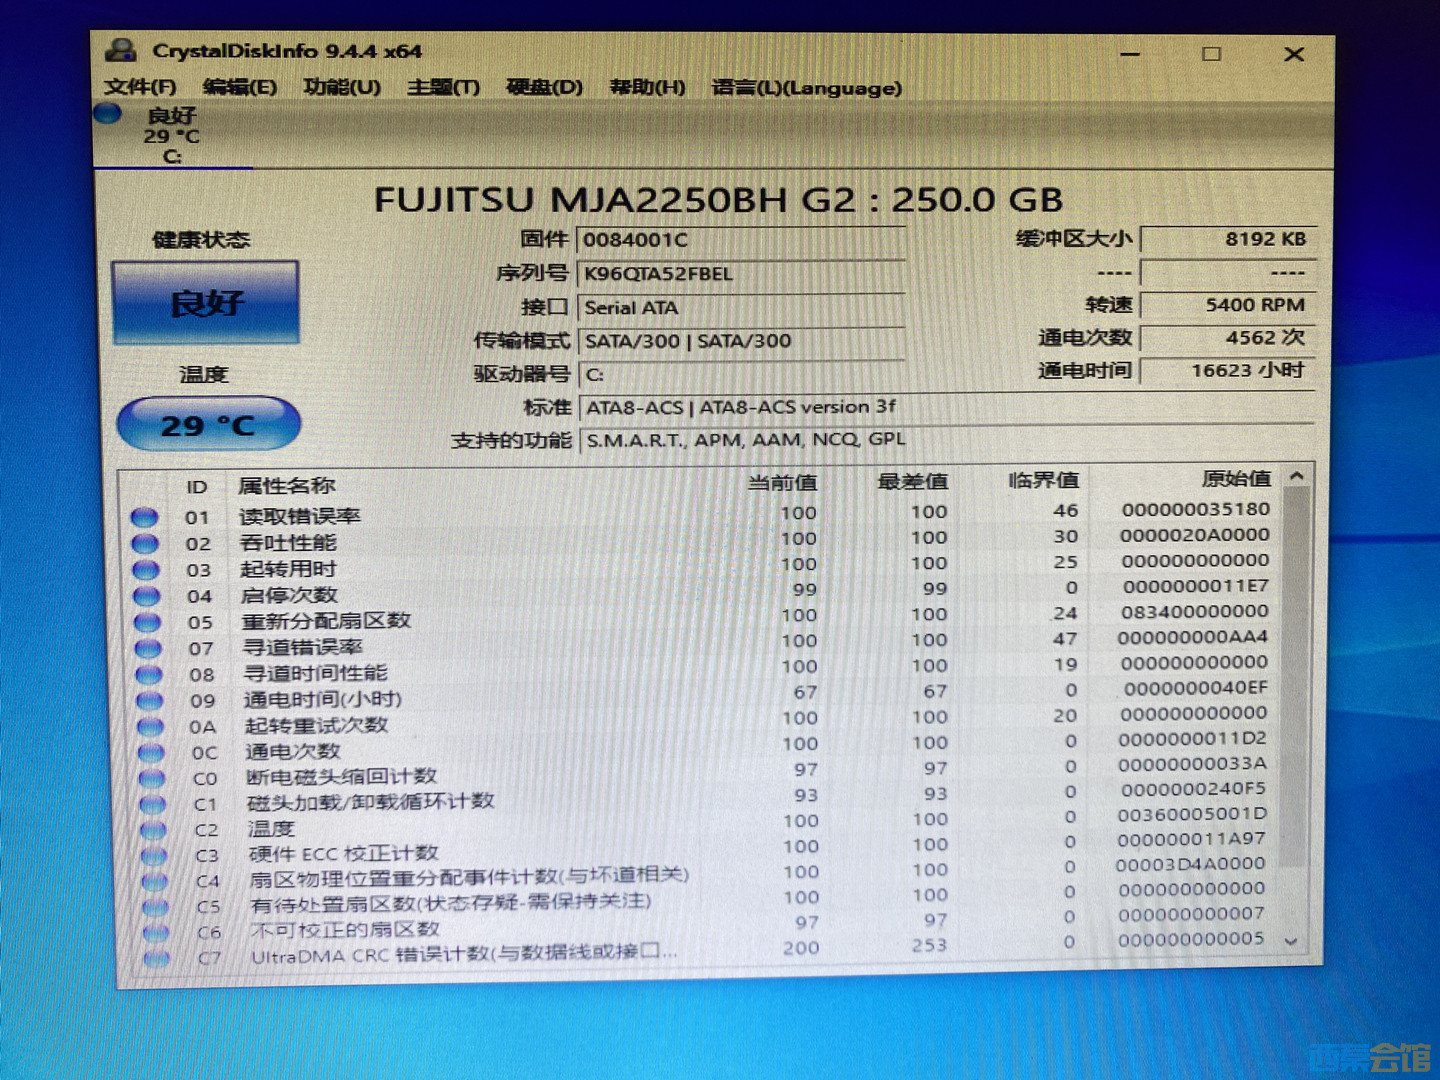Open the 文件(F) menu

[141, 88]
